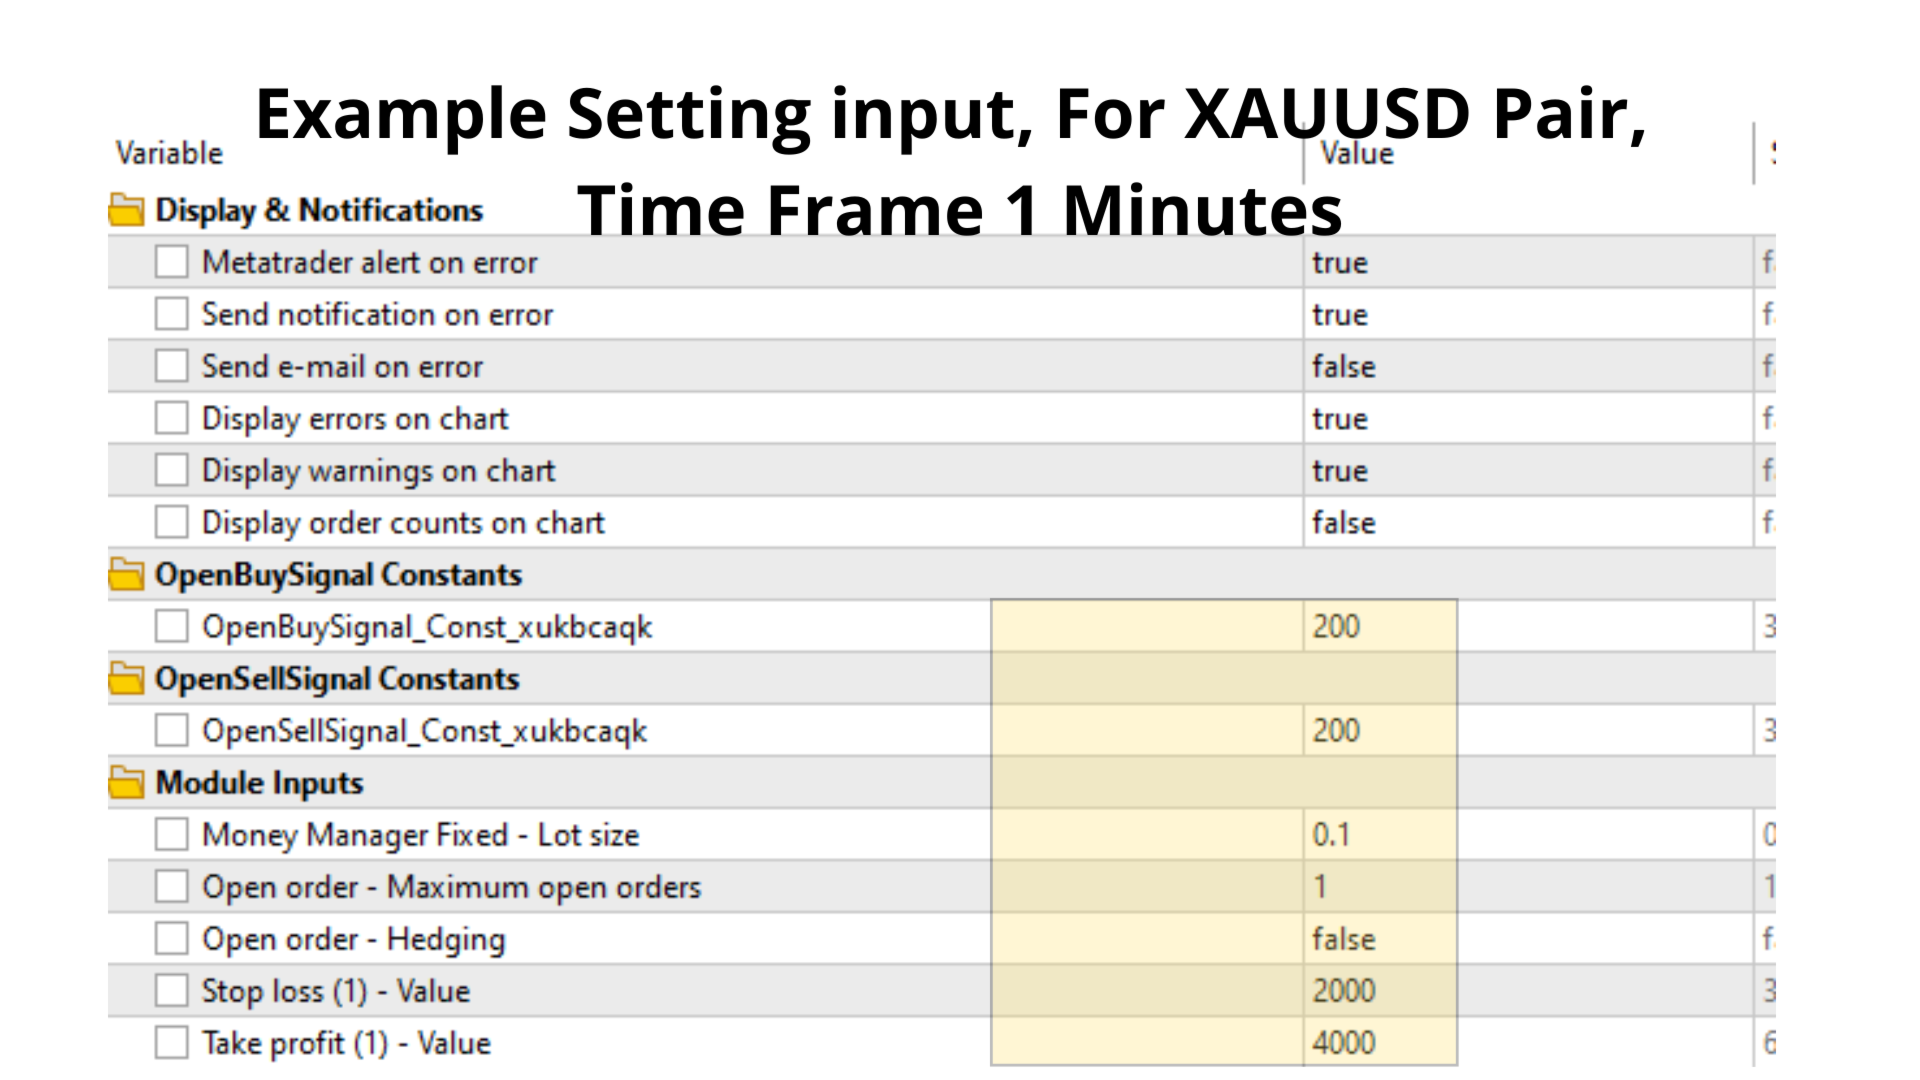Click the Variable column header

click(169, 153)
